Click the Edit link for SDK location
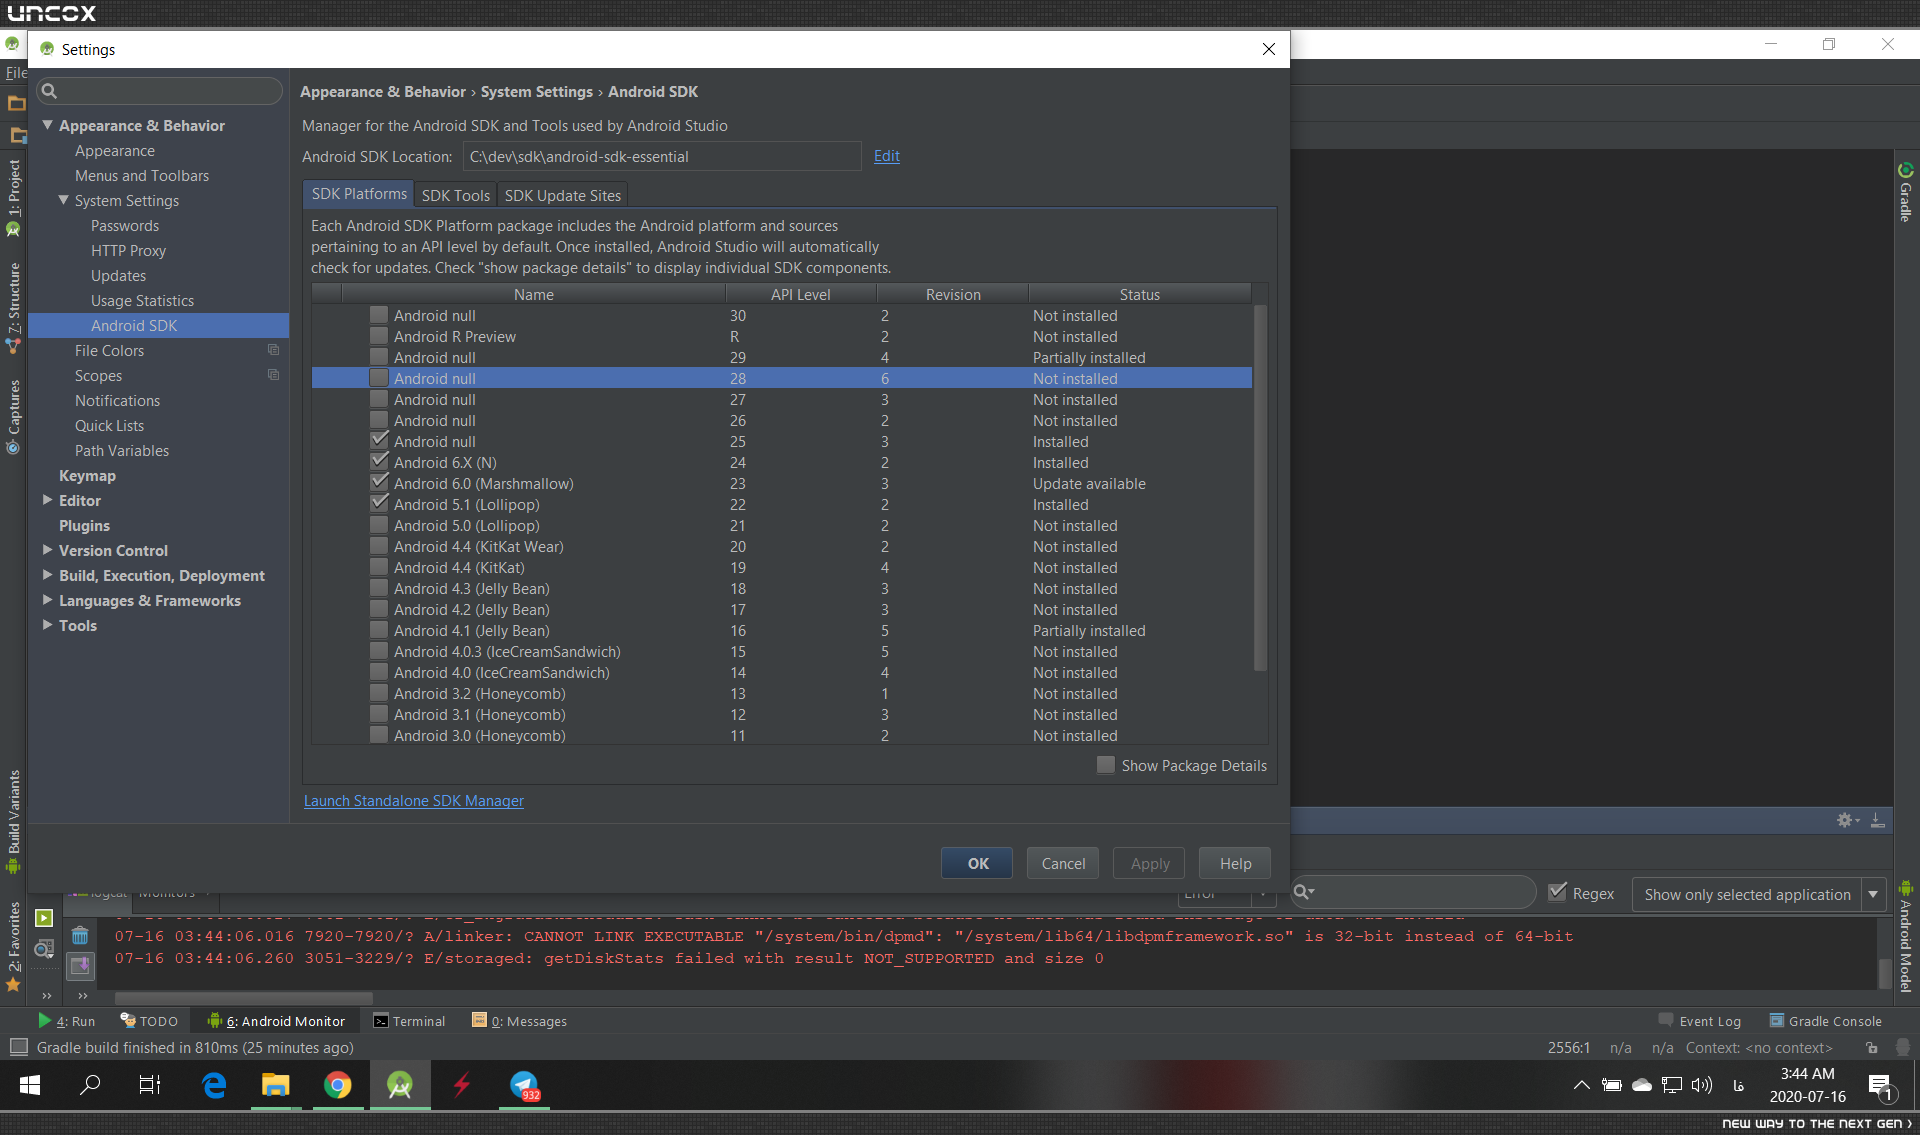 point(887,156)
